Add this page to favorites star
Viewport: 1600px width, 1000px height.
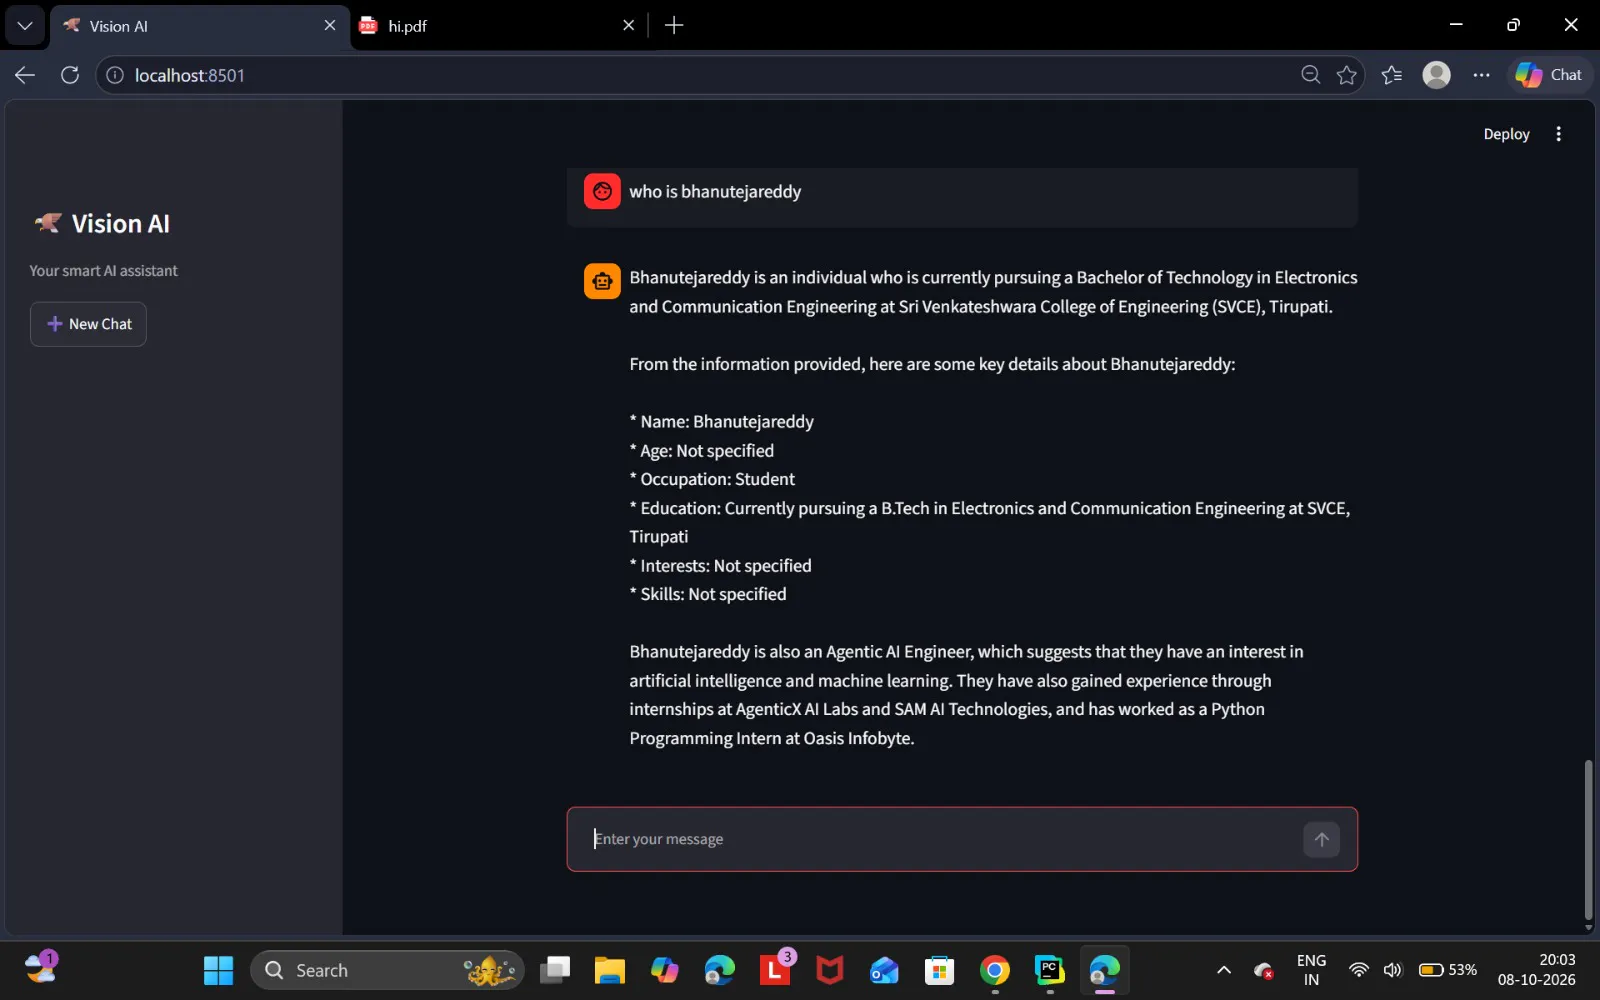coord(1347,75)
